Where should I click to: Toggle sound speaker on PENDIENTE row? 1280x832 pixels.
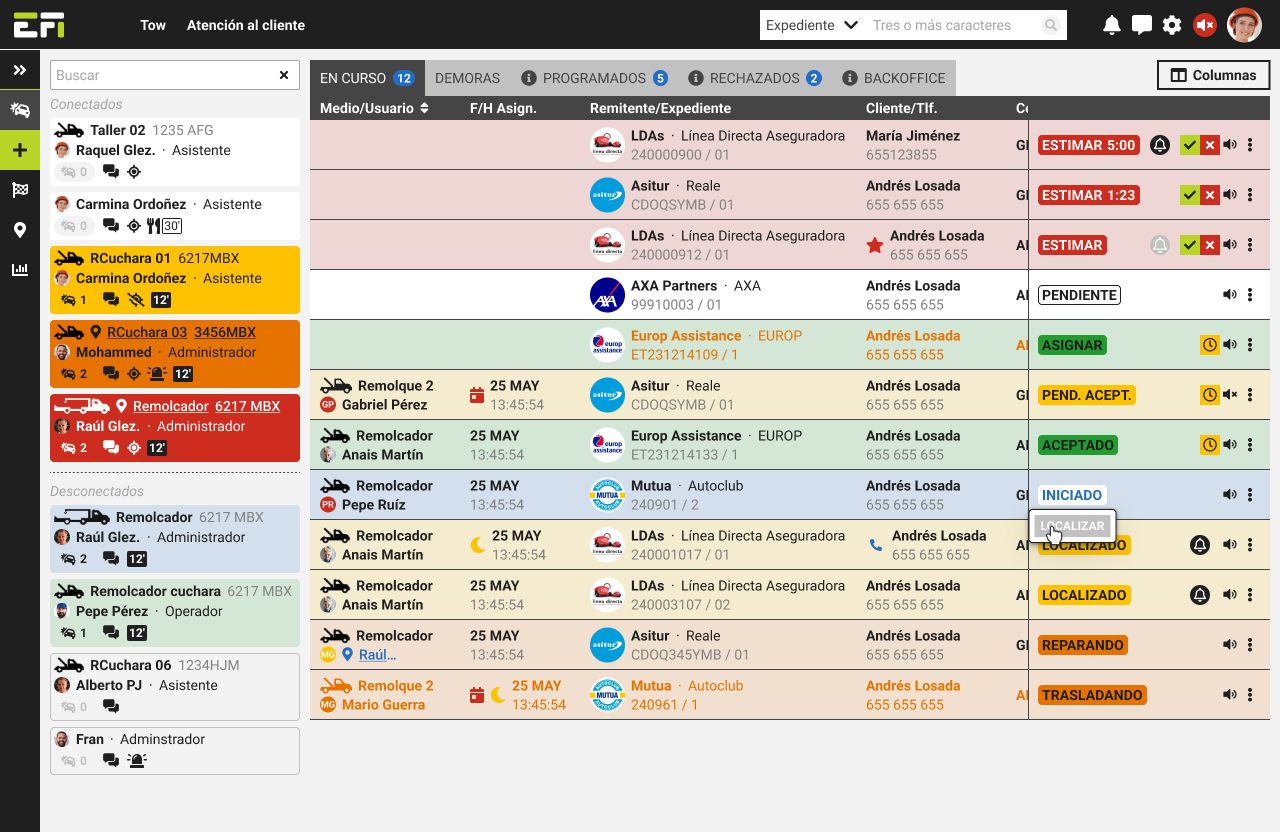(1230, 295)
